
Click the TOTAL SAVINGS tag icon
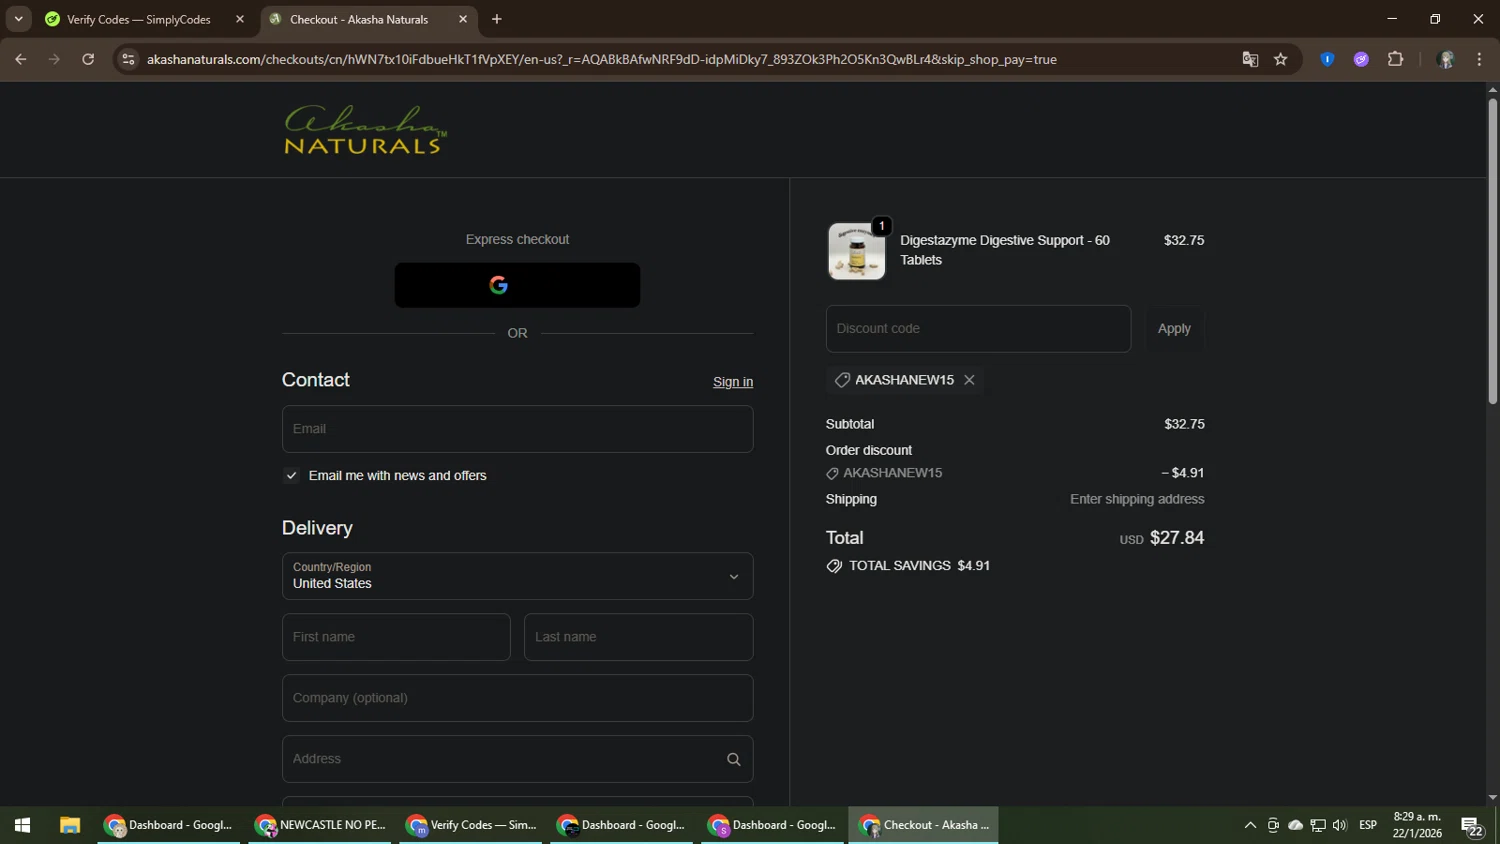coord(834,566)
